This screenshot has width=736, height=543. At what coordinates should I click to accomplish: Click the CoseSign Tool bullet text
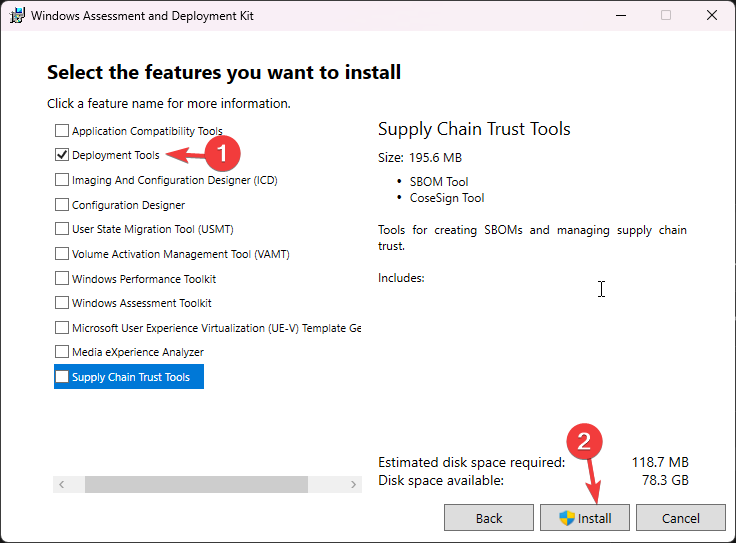coord(447,198)
